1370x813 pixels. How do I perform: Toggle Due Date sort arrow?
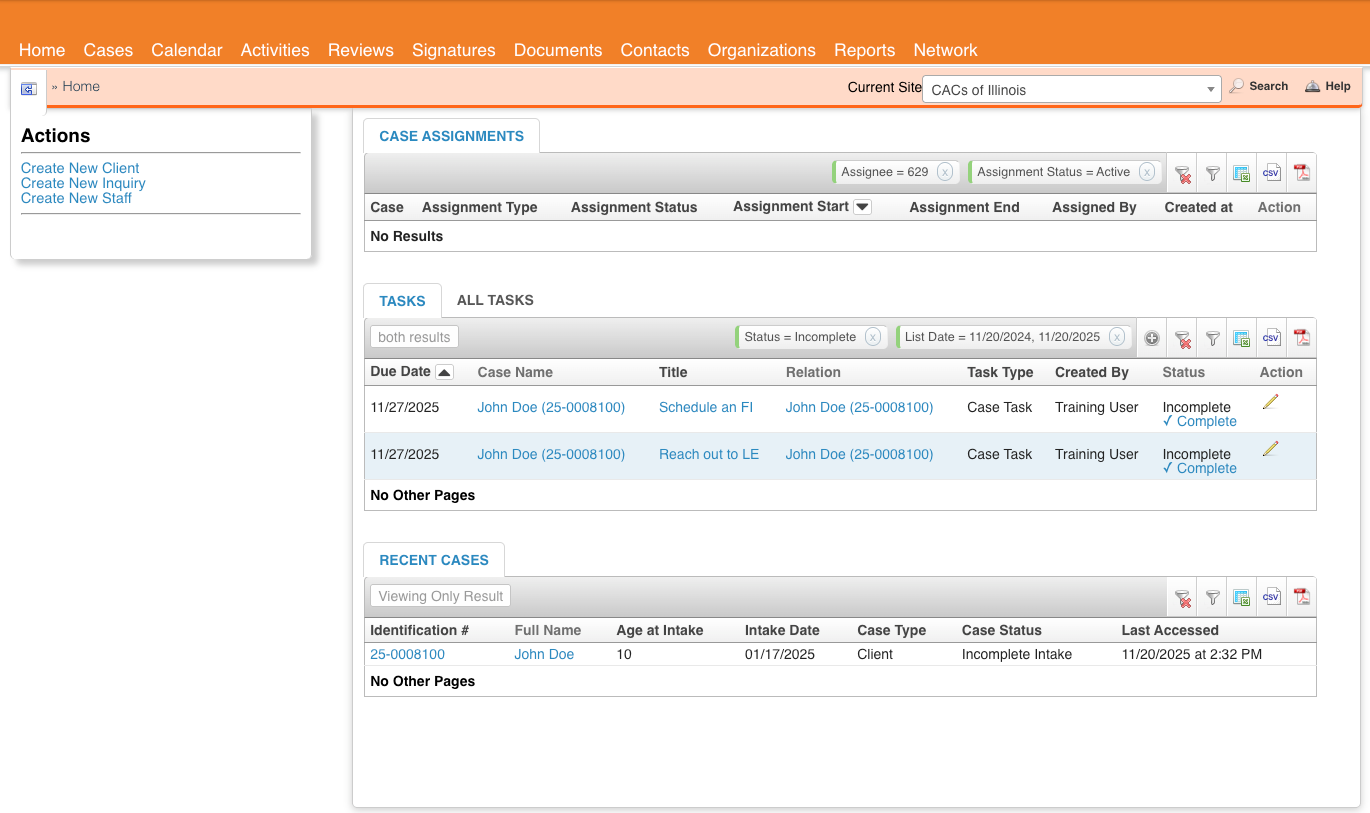click(x=445, y=372)
